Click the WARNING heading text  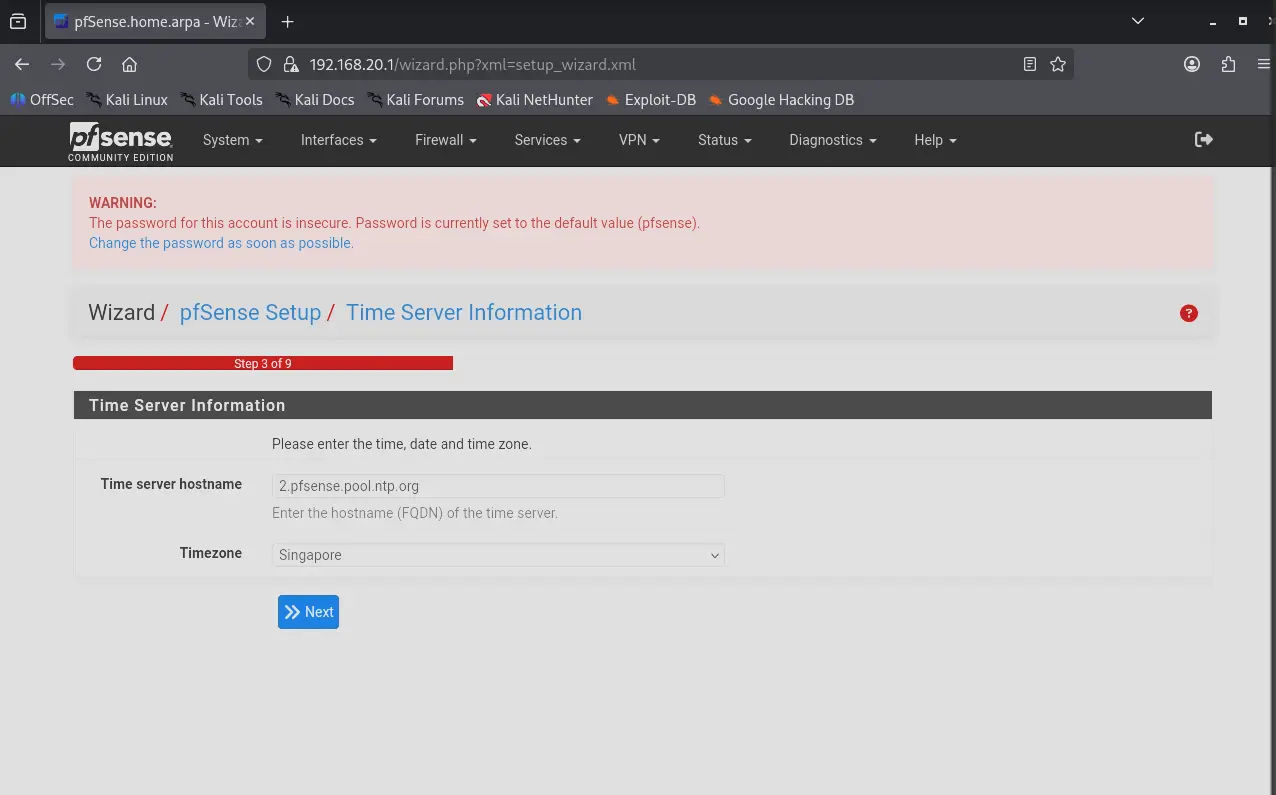[123, 203]
